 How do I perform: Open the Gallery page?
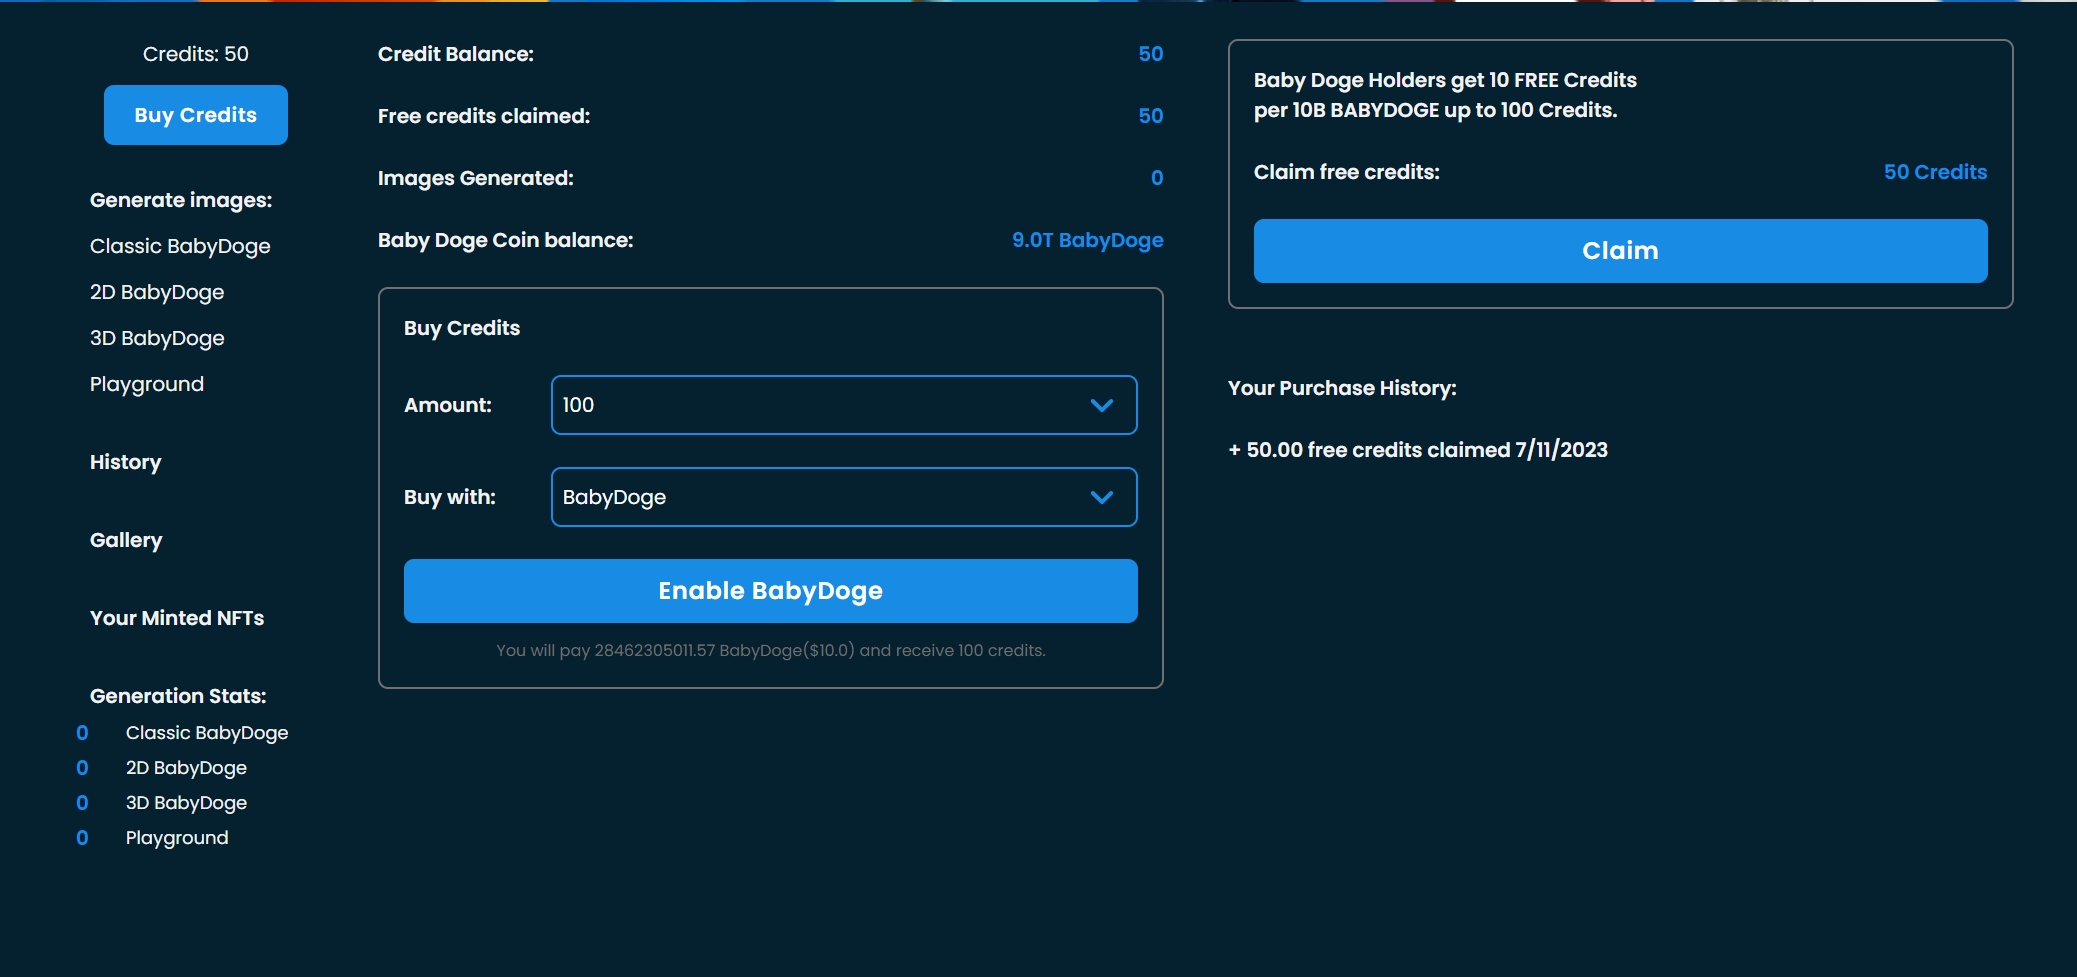tap(126, 540)
